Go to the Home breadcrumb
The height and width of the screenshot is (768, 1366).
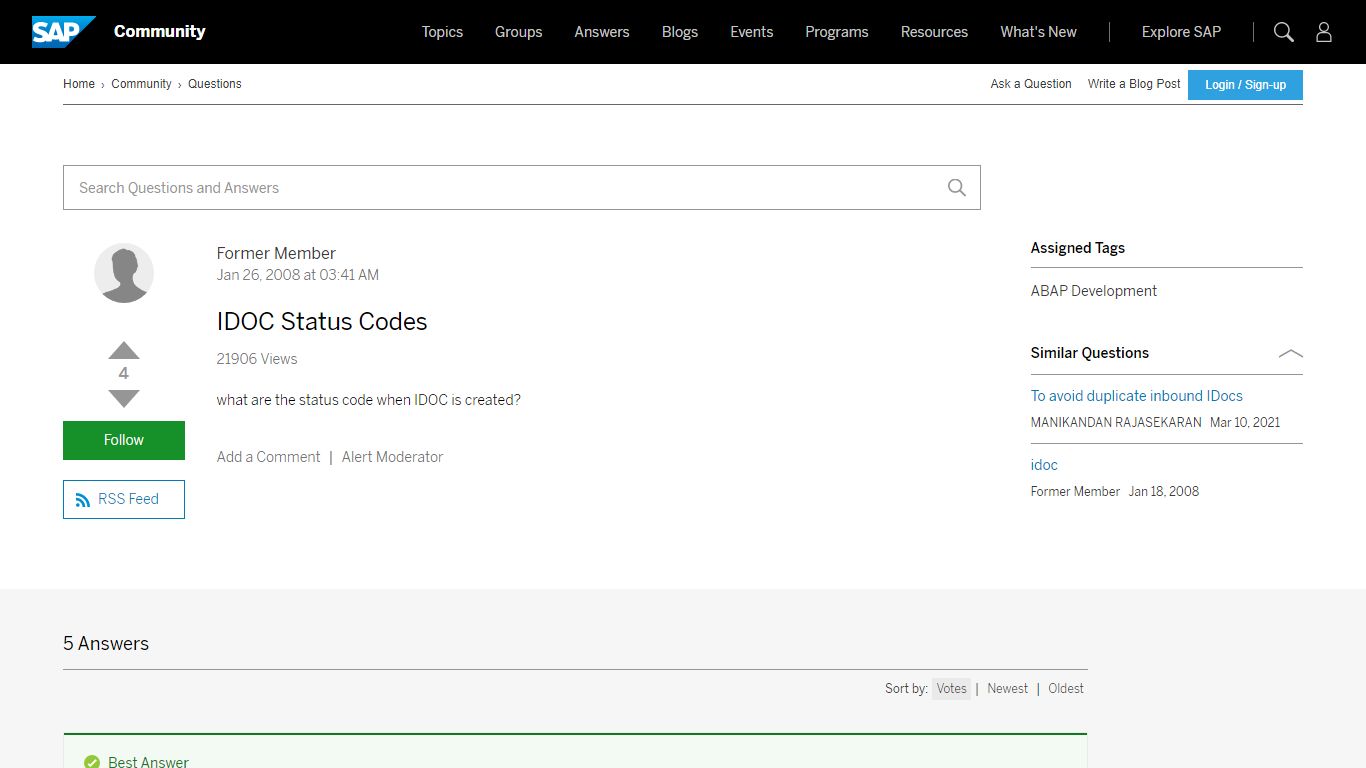(x=79, y=84)
